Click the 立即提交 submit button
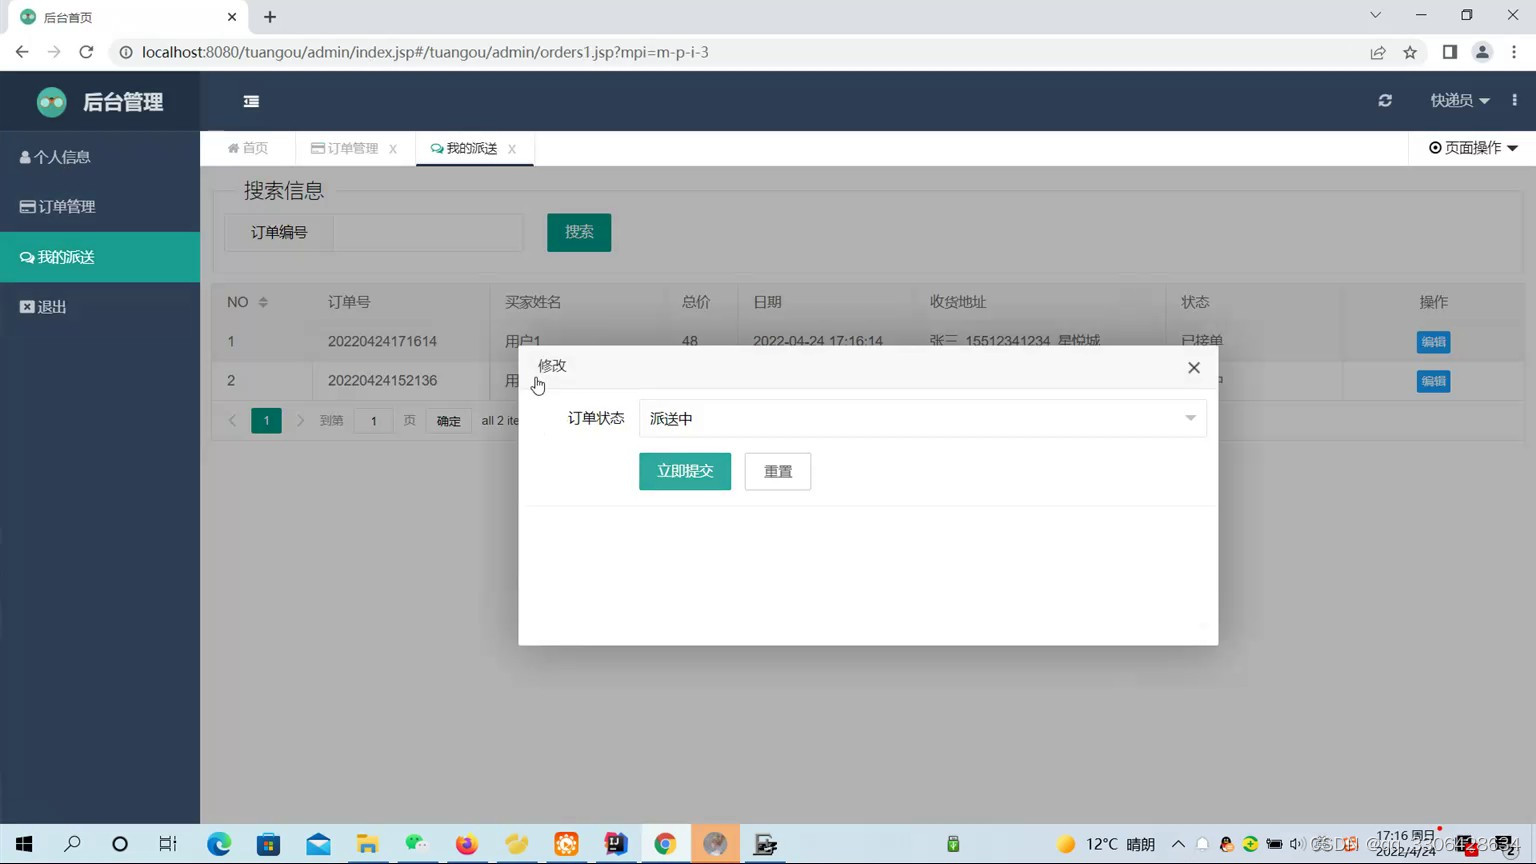 (x=685, y=471)
